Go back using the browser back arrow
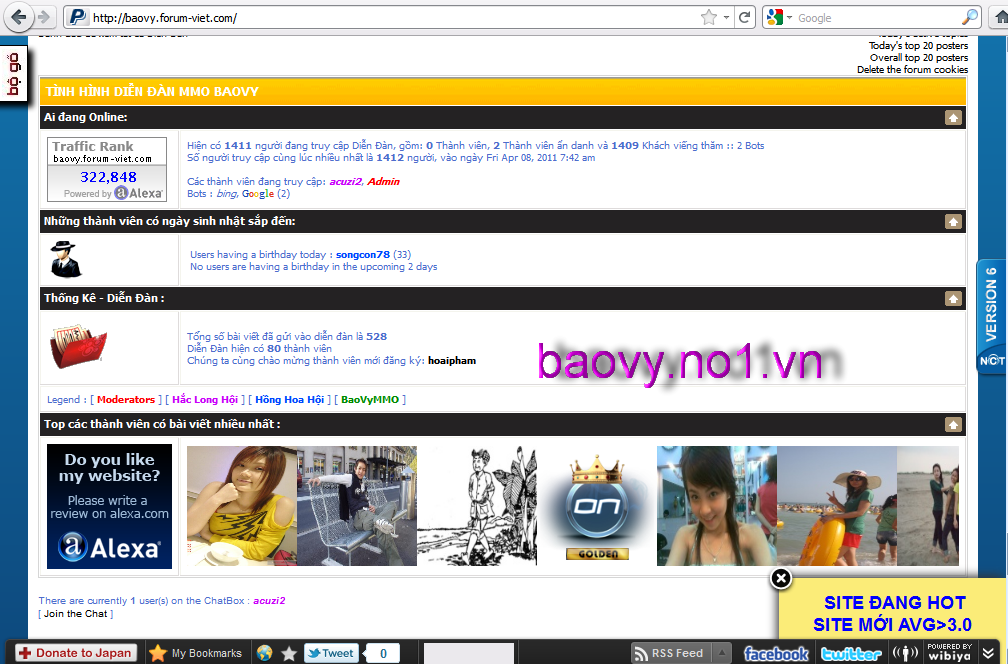 [19, 17]
